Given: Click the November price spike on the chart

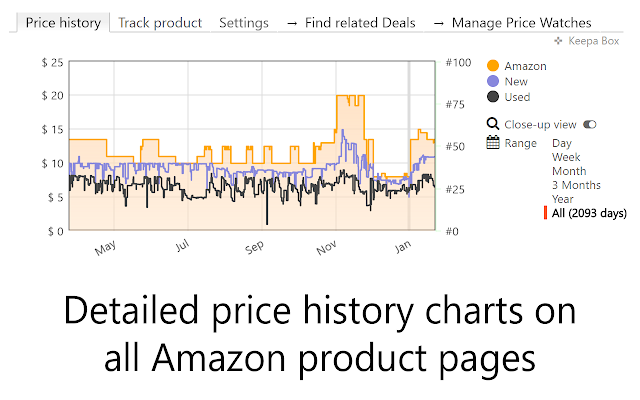Looking at the screenshot, I should (x=350, y=100).
